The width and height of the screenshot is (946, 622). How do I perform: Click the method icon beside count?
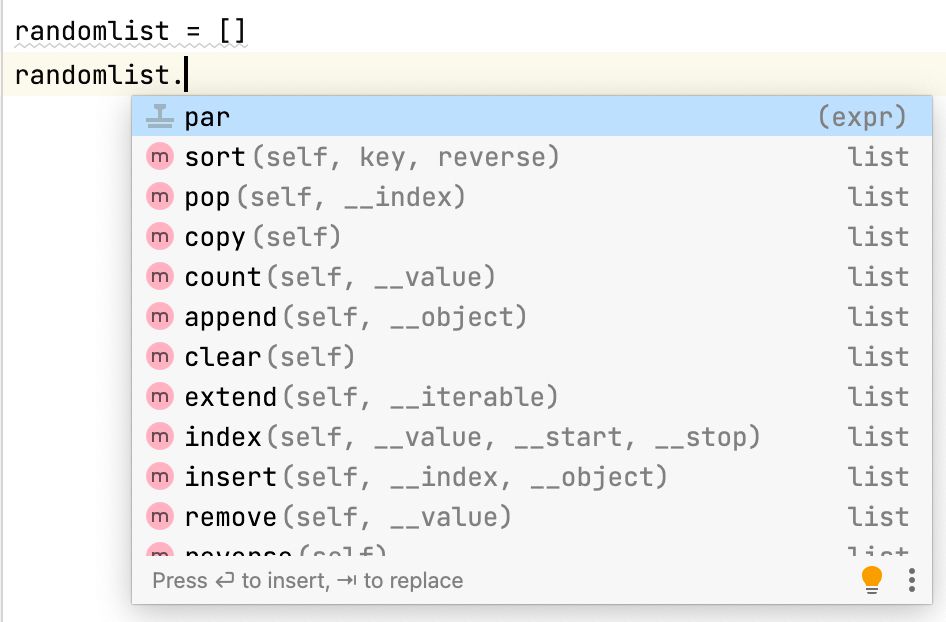(160, 276)
